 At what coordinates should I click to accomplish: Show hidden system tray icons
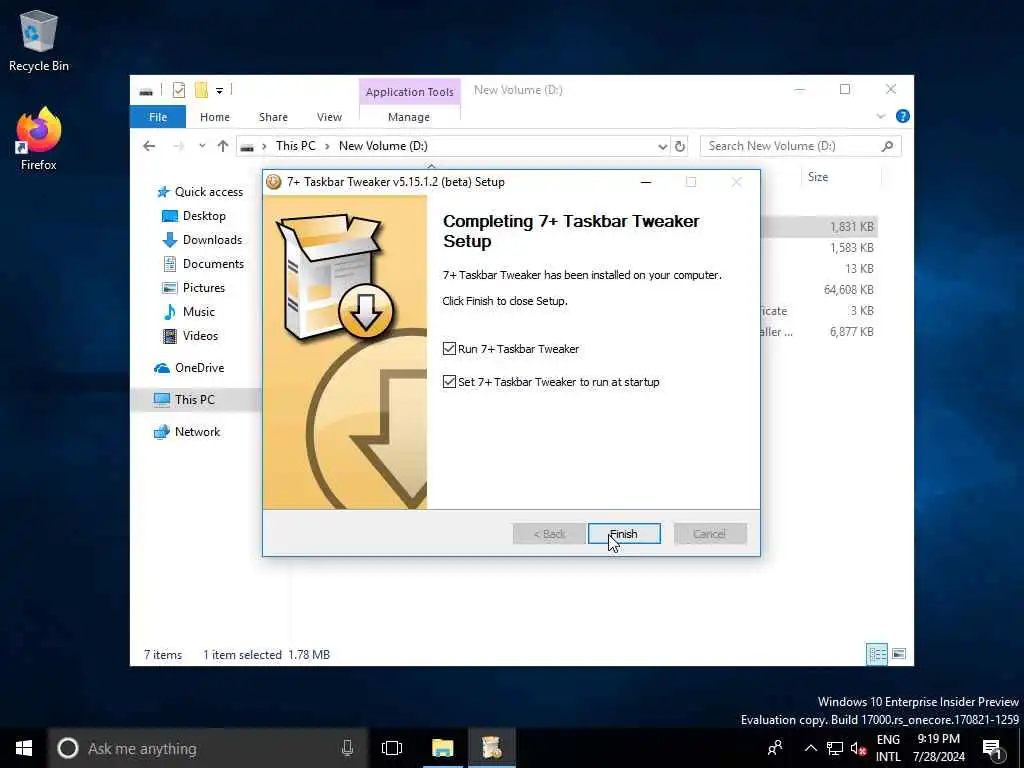click(810, 748)
